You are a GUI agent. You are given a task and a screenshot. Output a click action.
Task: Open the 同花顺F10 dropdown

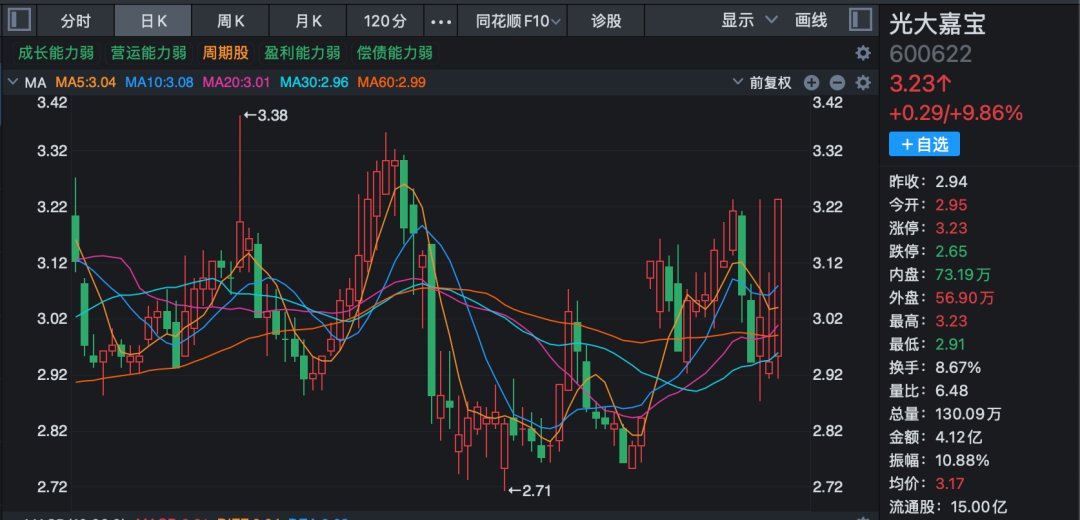point(517,21)
